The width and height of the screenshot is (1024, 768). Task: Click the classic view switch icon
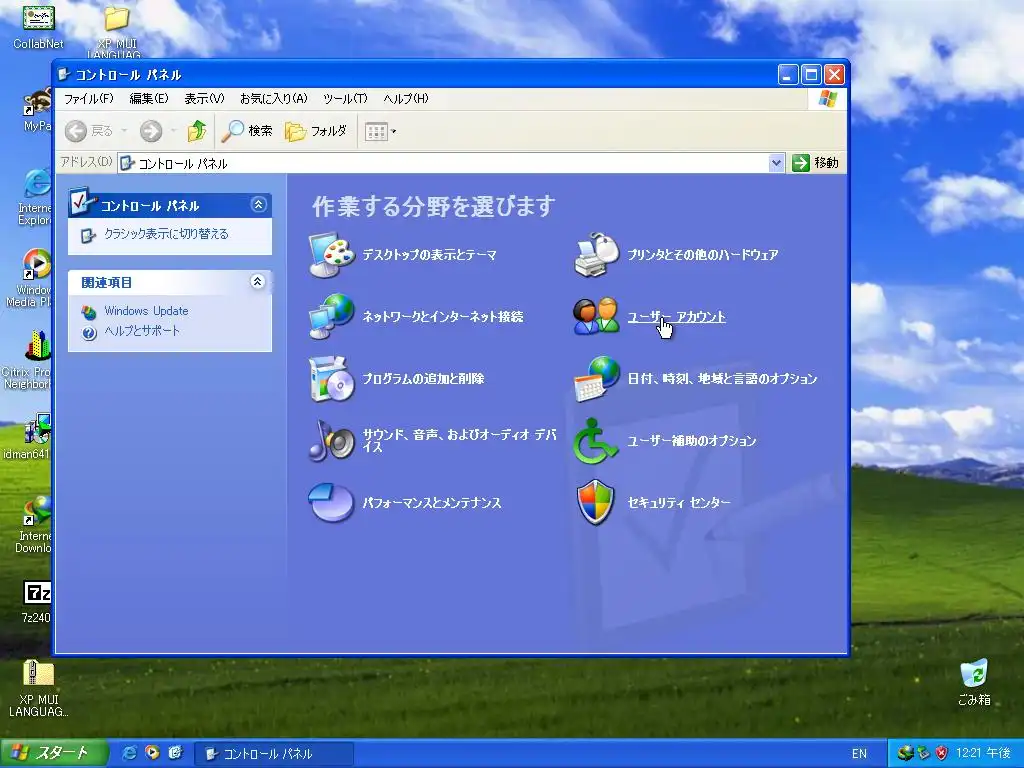coord(88,235)
